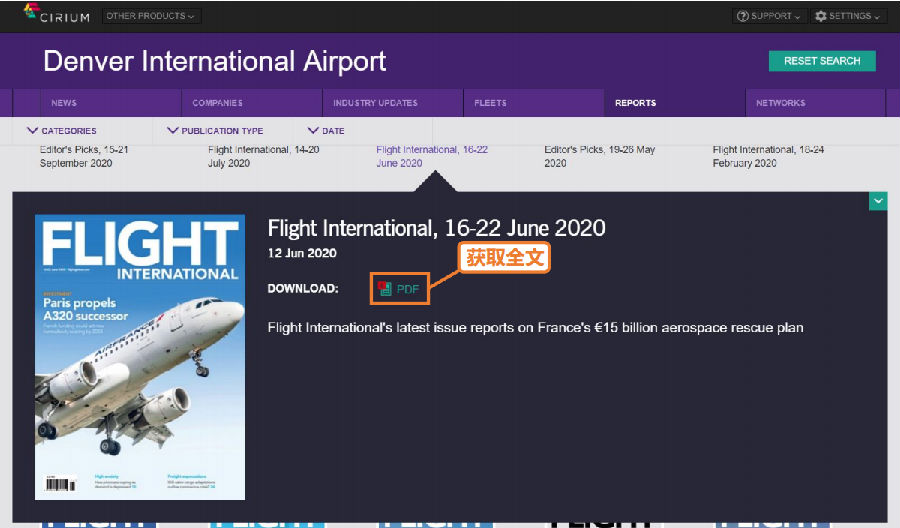Open Editor's Picks 15-21 September 2020
This screenshot has width=900, height=528.
click(84, 156)
